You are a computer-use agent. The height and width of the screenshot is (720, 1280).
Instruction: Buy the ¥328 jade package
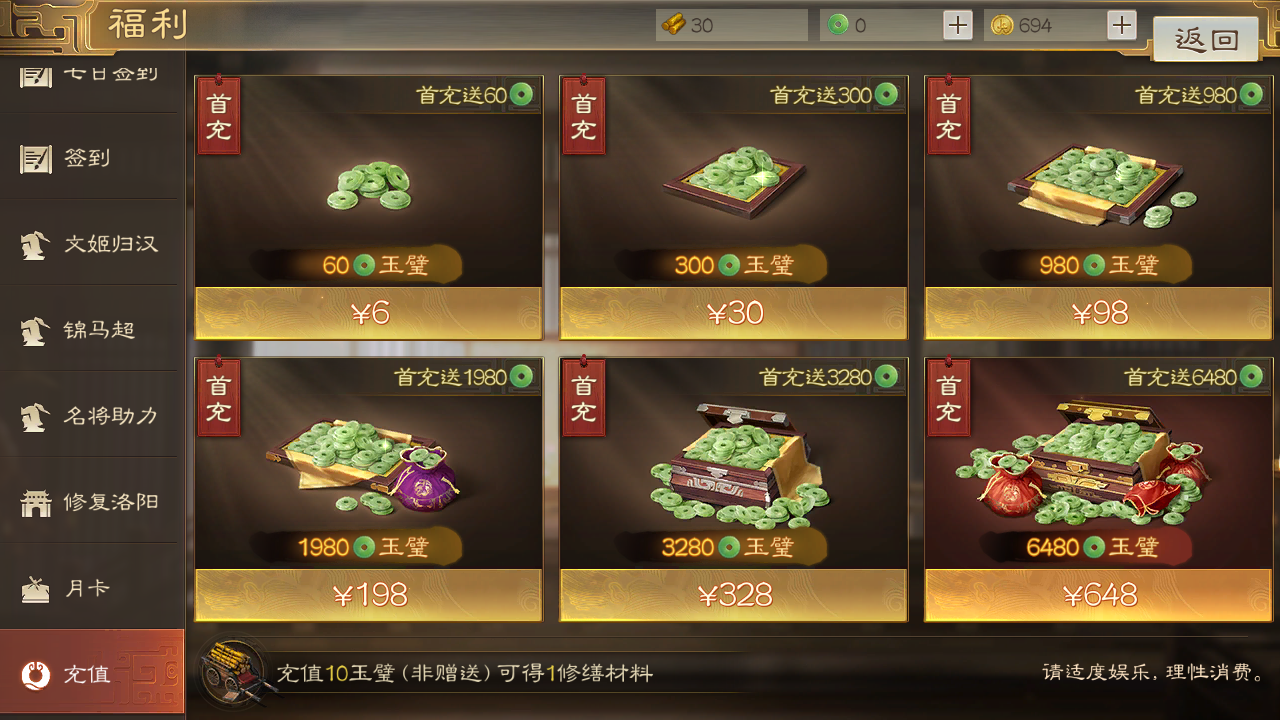[734, 596]
